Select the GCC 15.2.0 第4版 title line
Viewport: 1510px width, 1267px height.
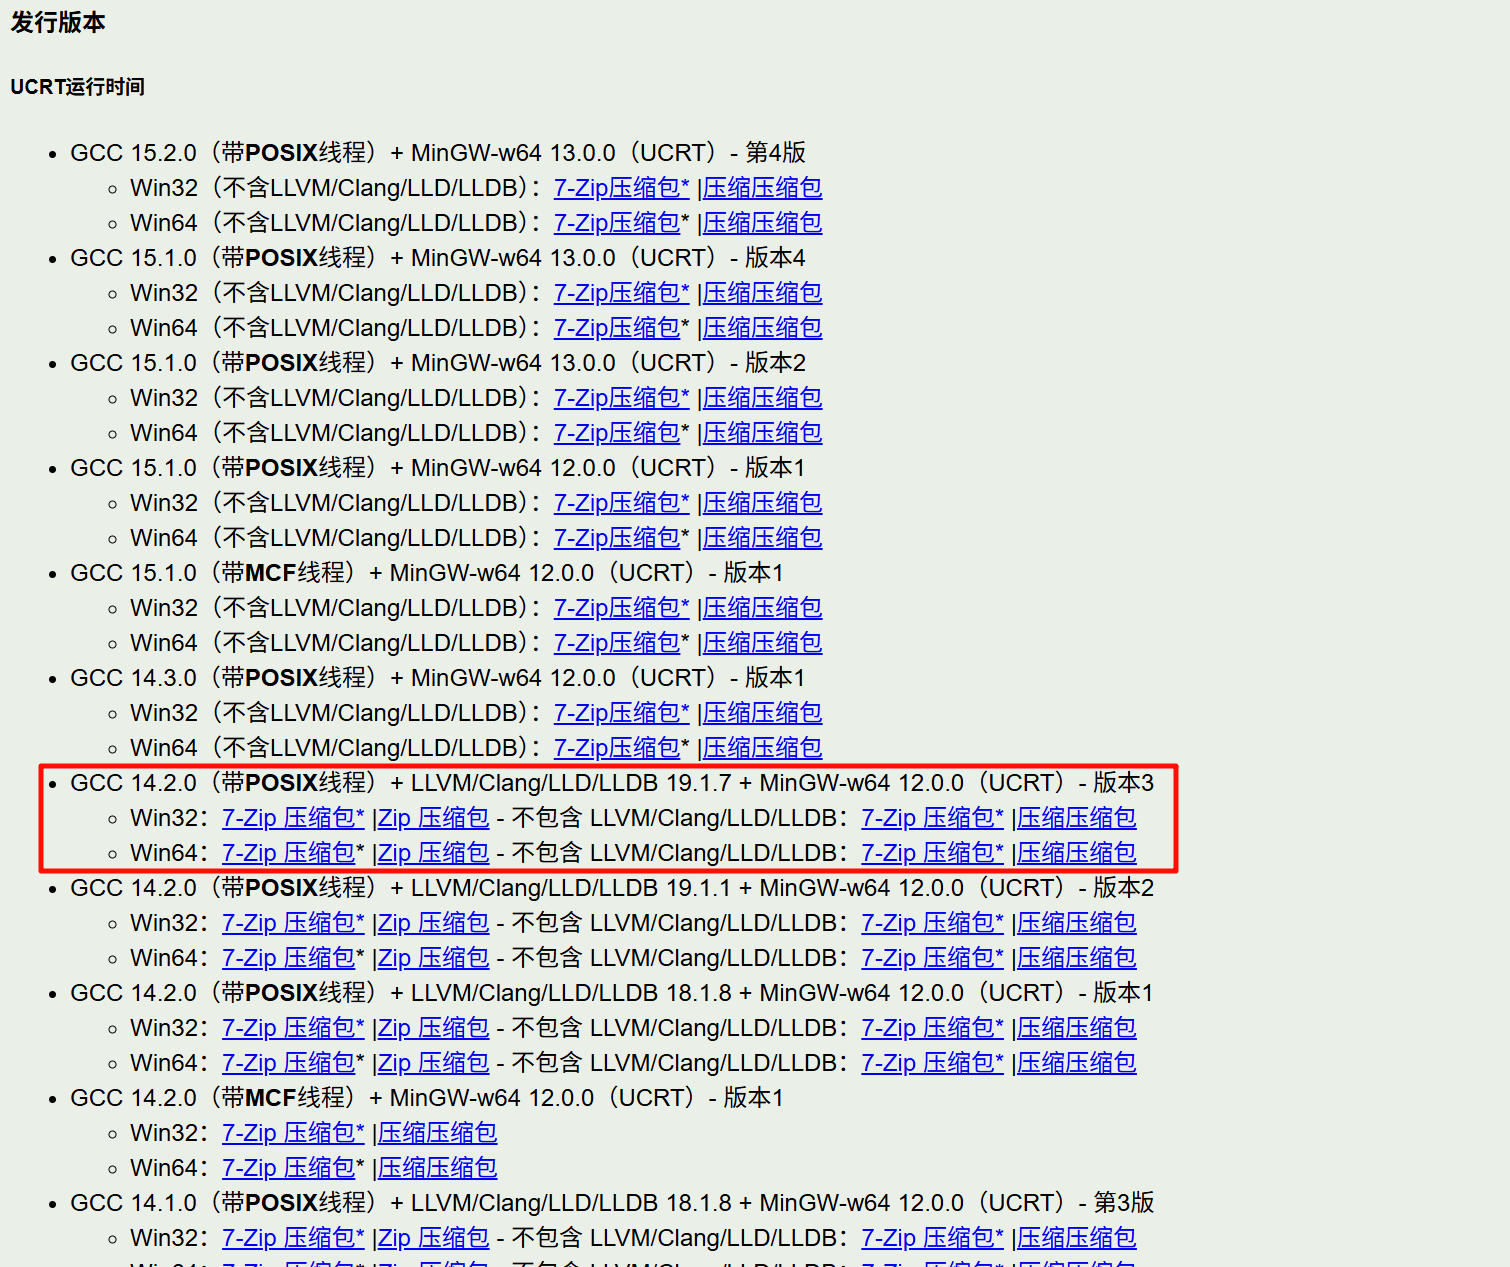coord(438,153)
